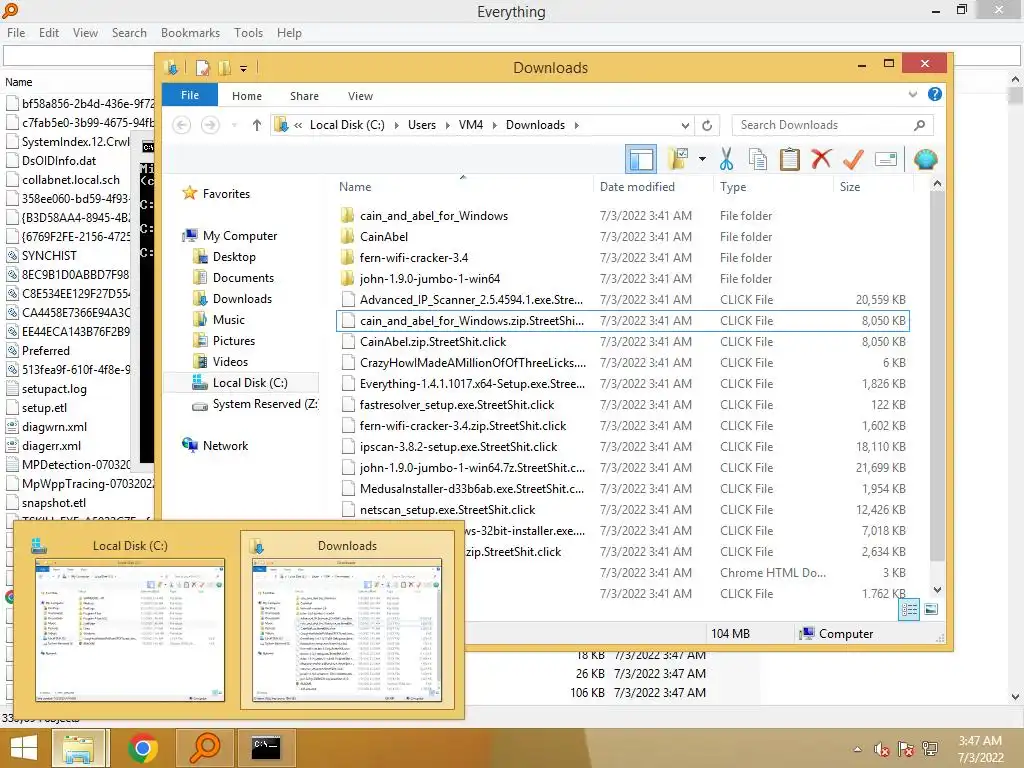This screenshot has width=1024, height=768.
Task: Open the Explorer View ribbon tab
Action: click(x=360, y=96)
